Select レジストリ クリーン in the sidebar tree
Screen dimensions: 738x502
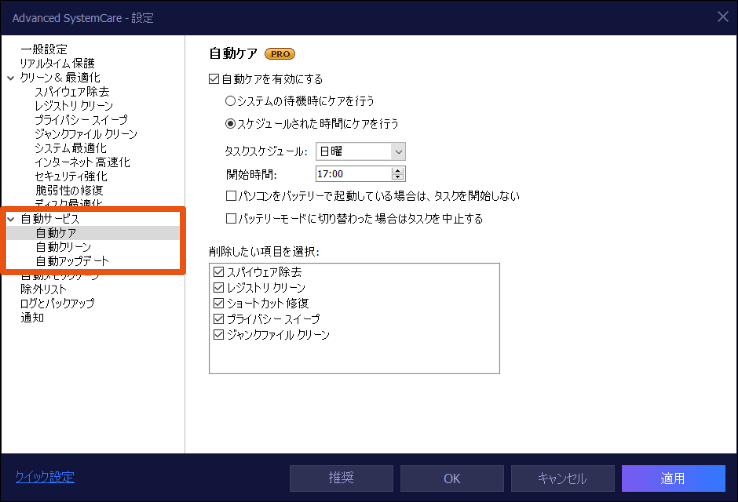74,105
